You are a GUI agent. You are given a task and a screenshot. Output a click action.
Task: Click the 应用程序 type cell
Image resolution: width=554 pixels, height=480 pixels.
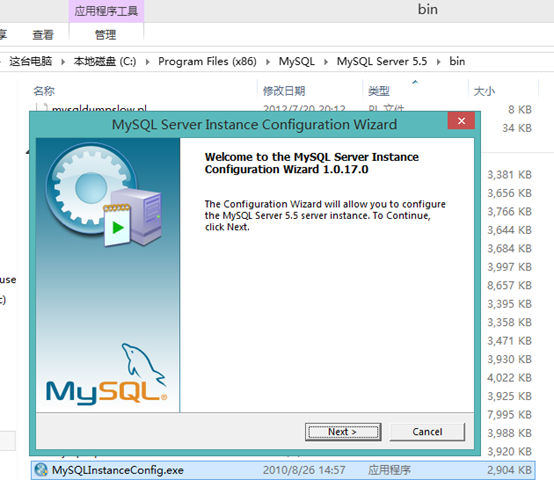389,470
